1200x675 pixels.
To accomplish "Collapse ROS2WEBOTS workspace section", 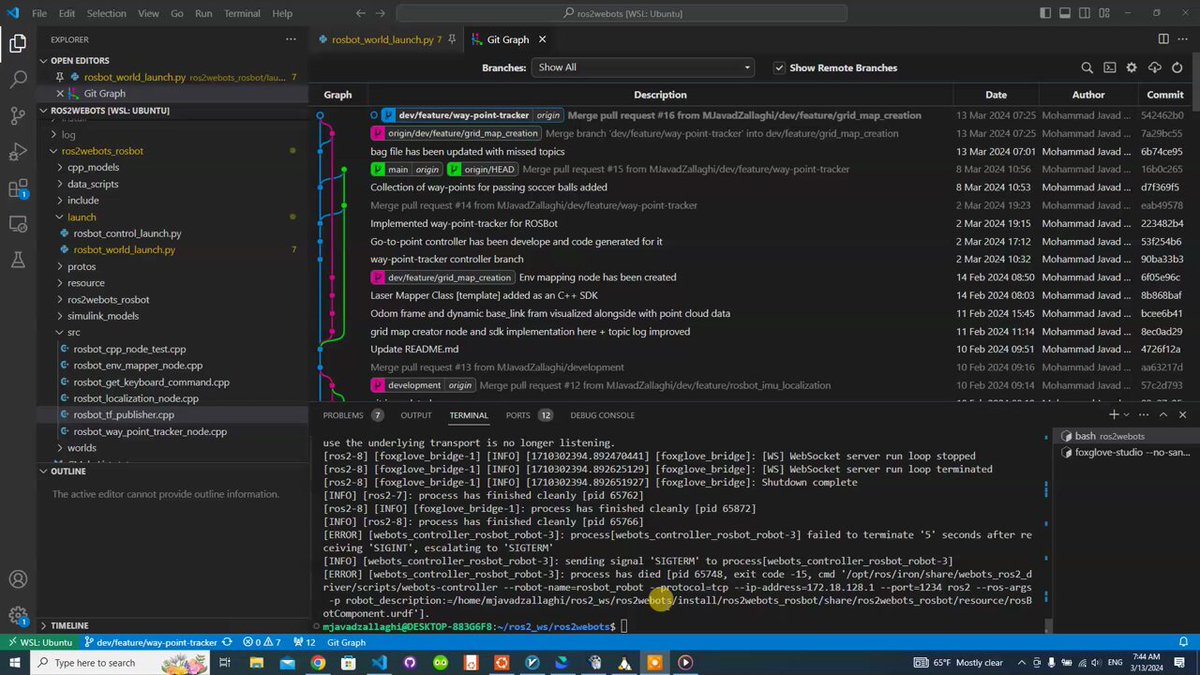I will pos(45,109).
